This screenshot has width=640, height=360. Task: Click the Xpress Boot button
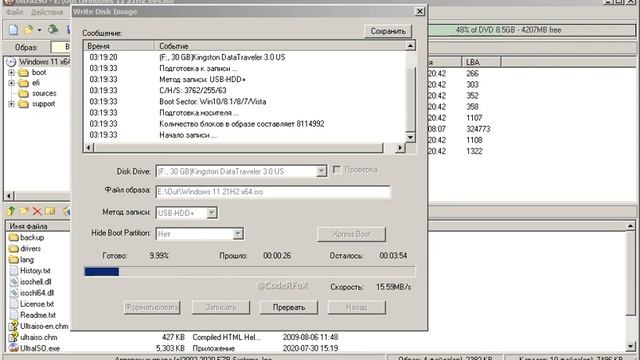pyautogui.click(x=351, y=234)
